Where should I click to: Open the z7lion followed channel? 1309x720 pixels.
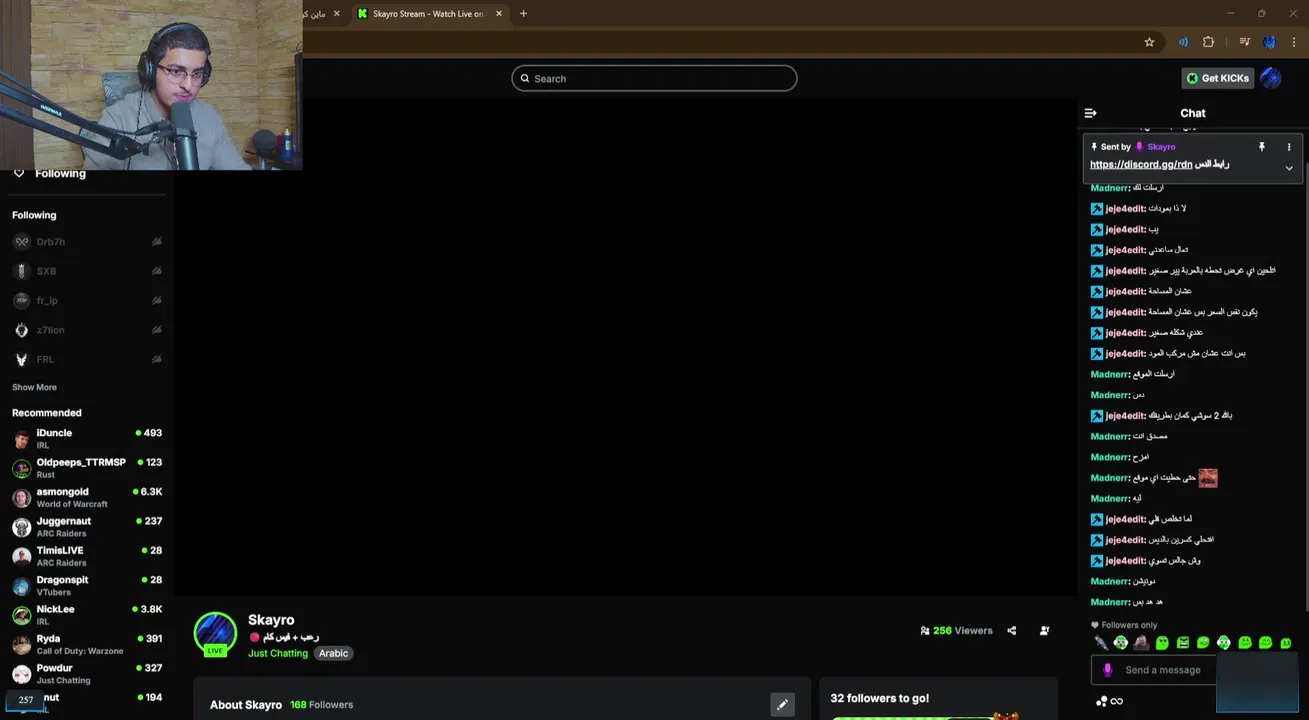pyautogui.click(x=87, y=330)
